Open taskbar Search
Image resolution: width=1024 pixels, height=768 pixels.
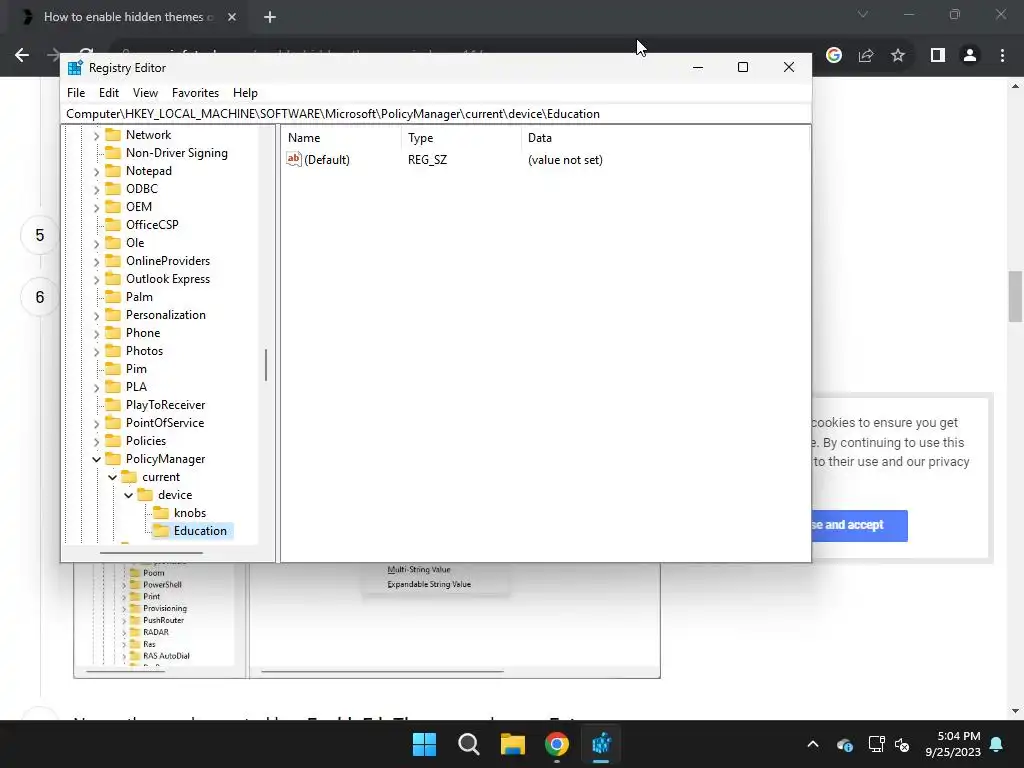pos(468,744)
